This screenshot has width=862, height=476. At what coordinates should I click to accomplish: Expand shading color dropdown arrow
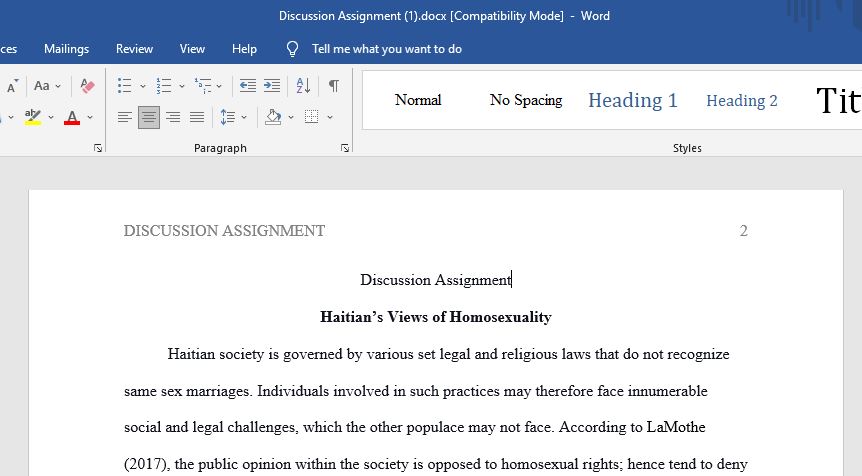291,117
